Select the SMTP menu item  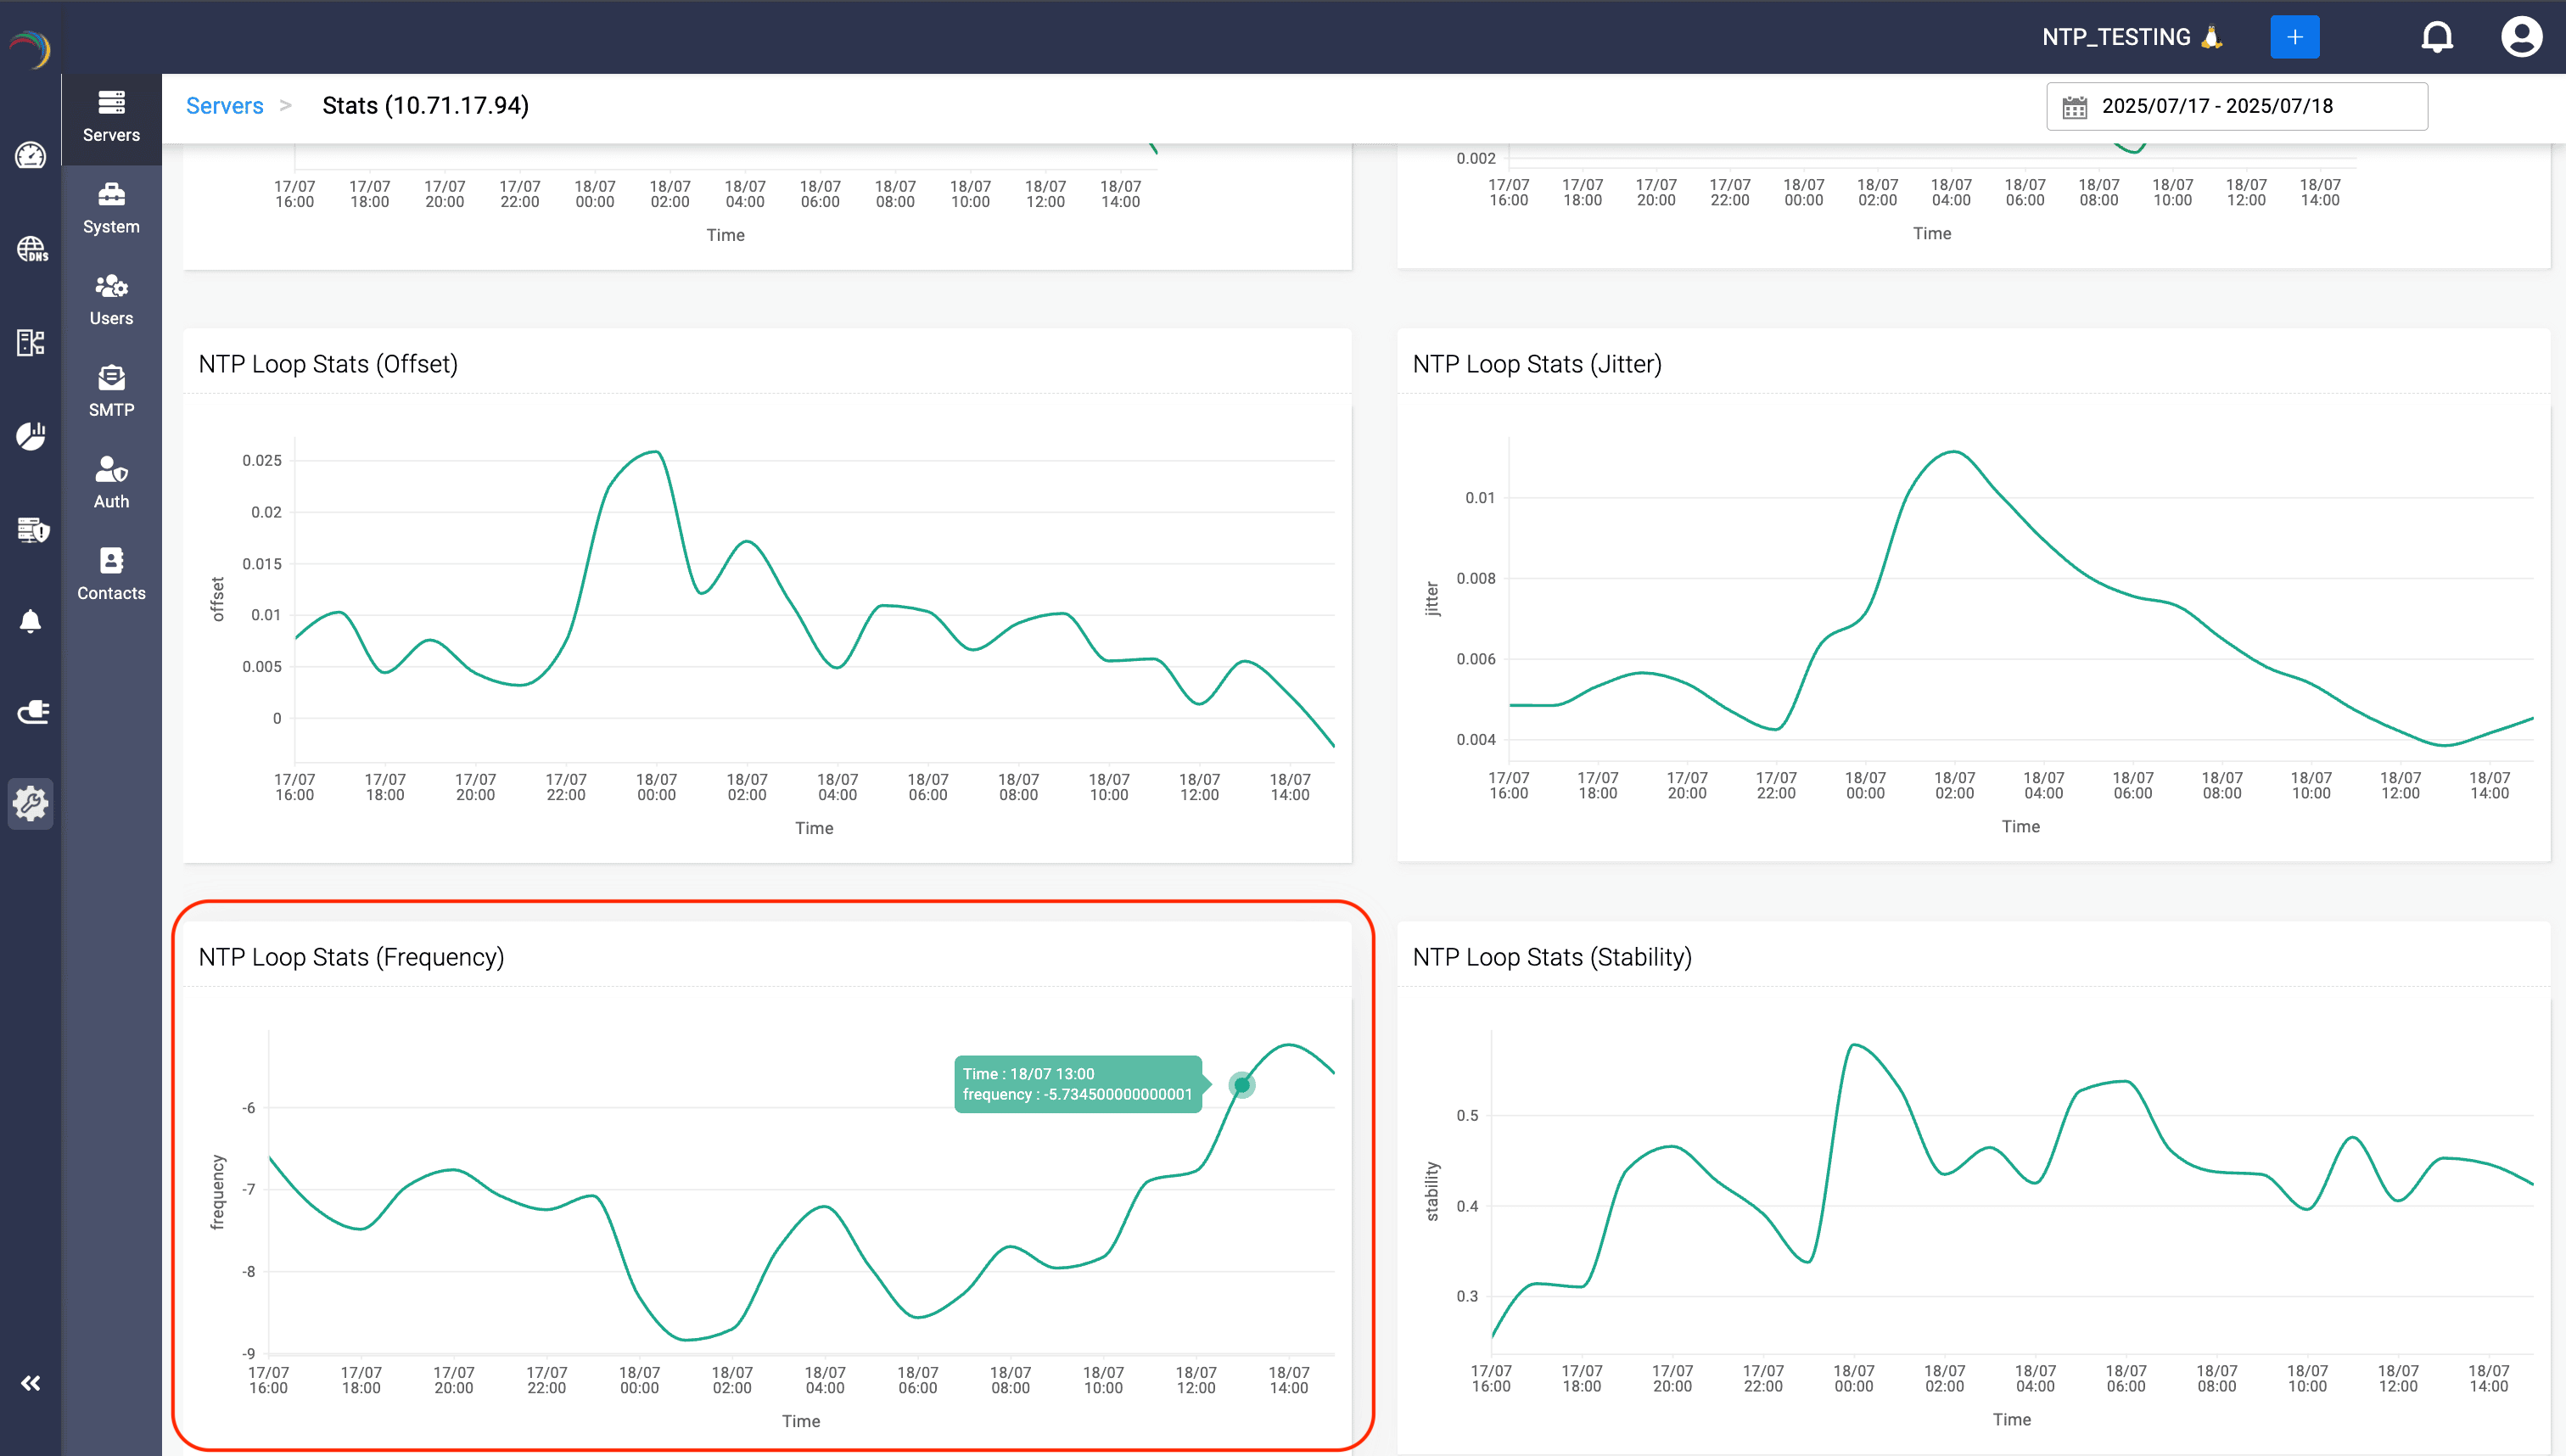click(x=111, y=391)
